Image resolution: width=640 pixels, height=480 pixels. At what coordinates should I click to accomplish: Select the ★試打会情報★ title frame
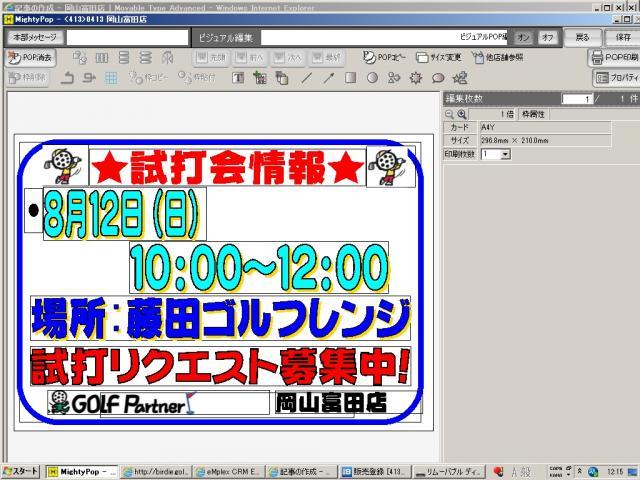(x=227, y=168)
